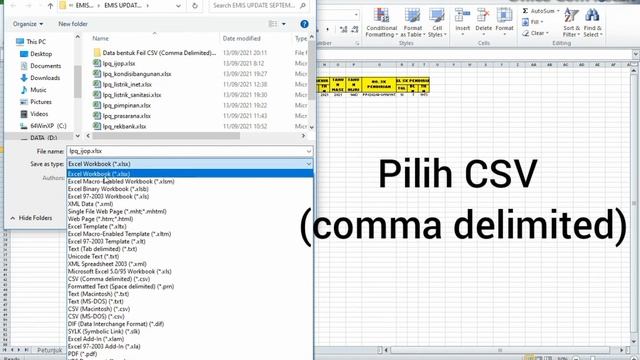This screenshot has height=360, width=640.
Task: Open folder Data bentuk Feil CSV
Action: tap(159, 53)
